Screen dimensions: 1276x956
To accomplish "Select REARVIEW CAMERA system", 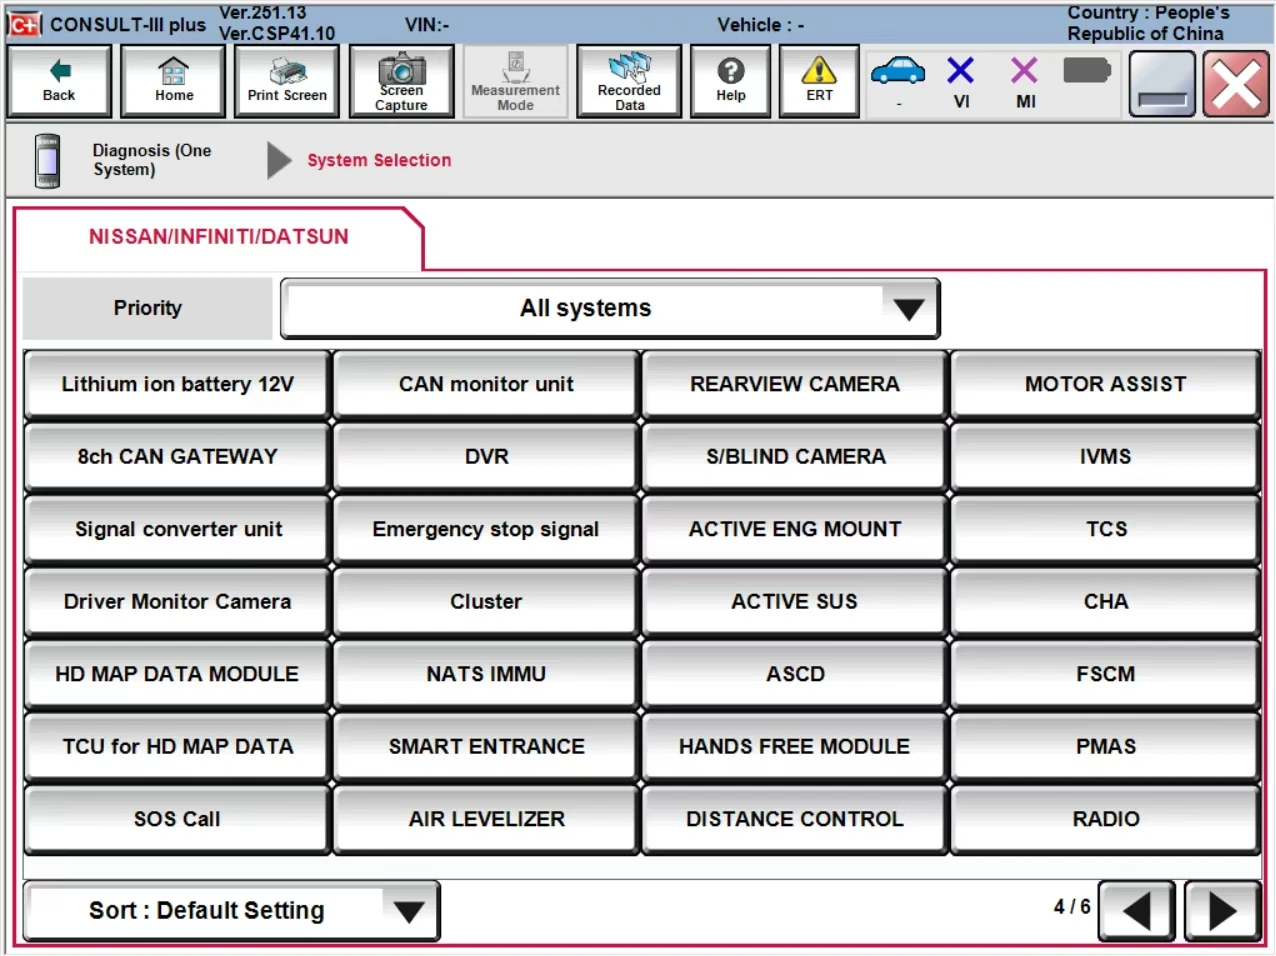I will tap(795, 384).
